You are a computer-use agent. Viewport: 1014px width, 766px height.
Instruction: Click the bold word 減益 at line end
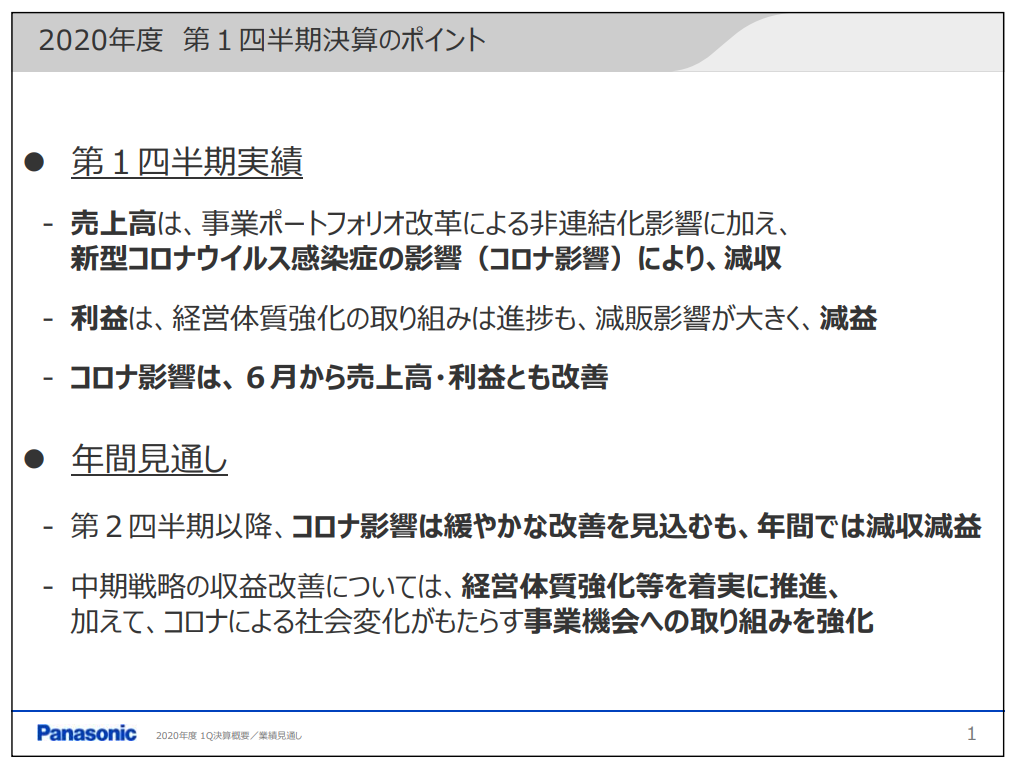coord(848,318)
